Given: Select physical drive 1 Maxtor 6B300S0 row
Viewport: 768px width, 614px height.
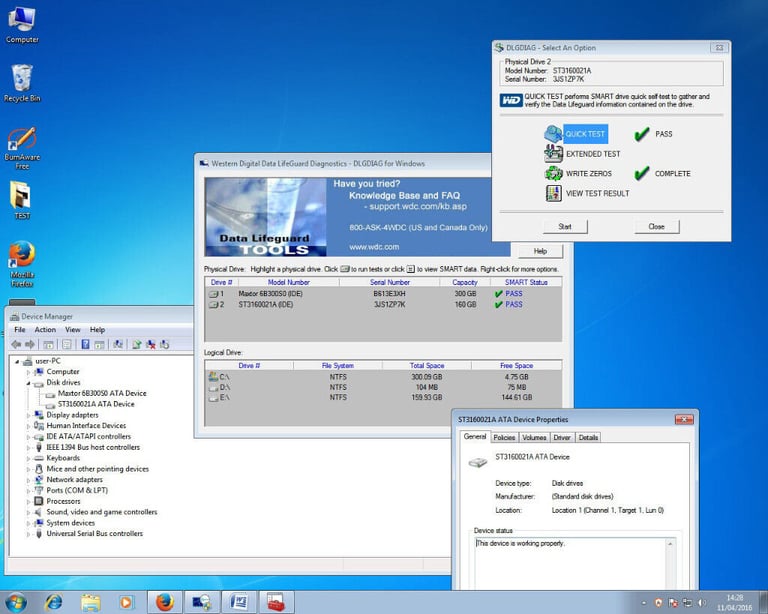Looking at the screenshot, I should tap(383, 294).
